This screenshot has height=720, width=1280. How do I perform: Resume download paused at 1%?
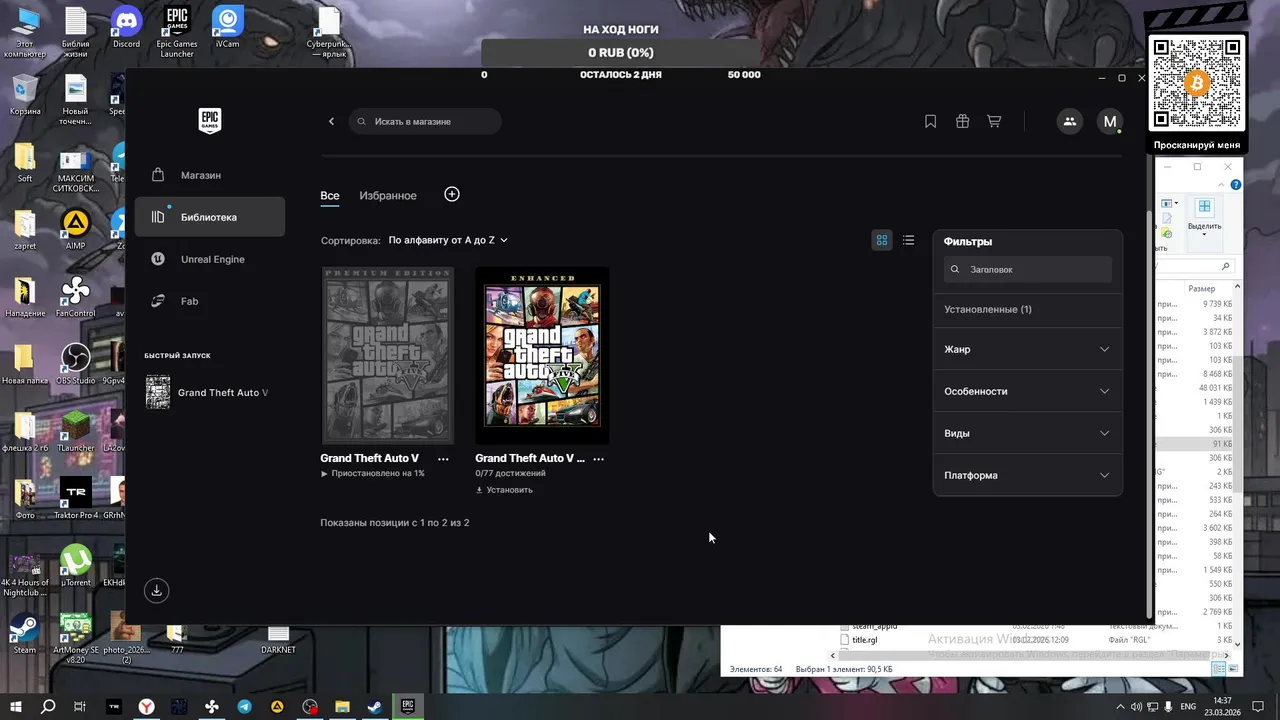click(x=373, y=473)
